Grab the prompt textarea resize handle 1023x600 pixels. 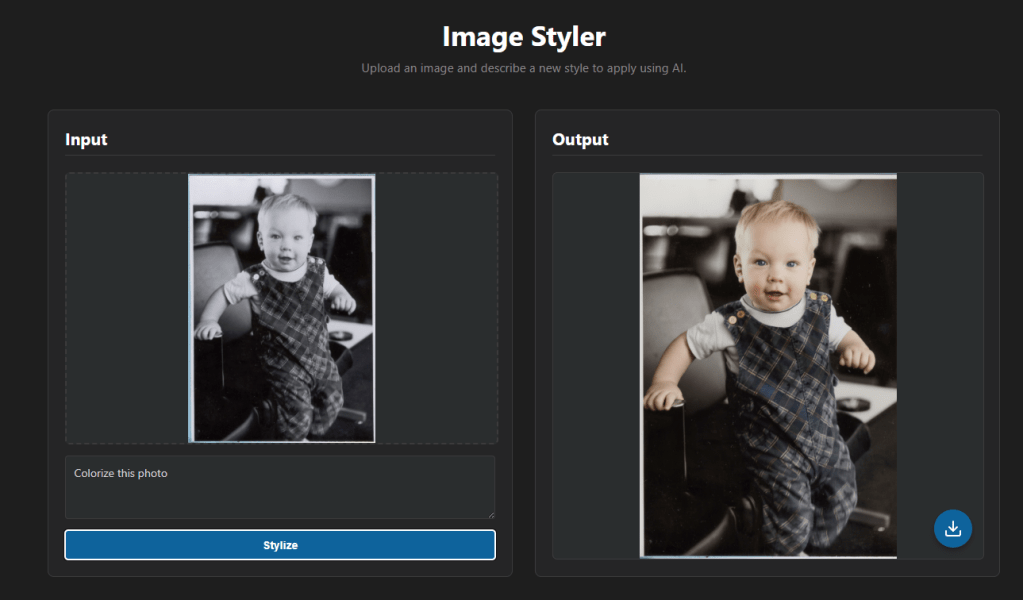pyautogui.click(x=490, y=514)
